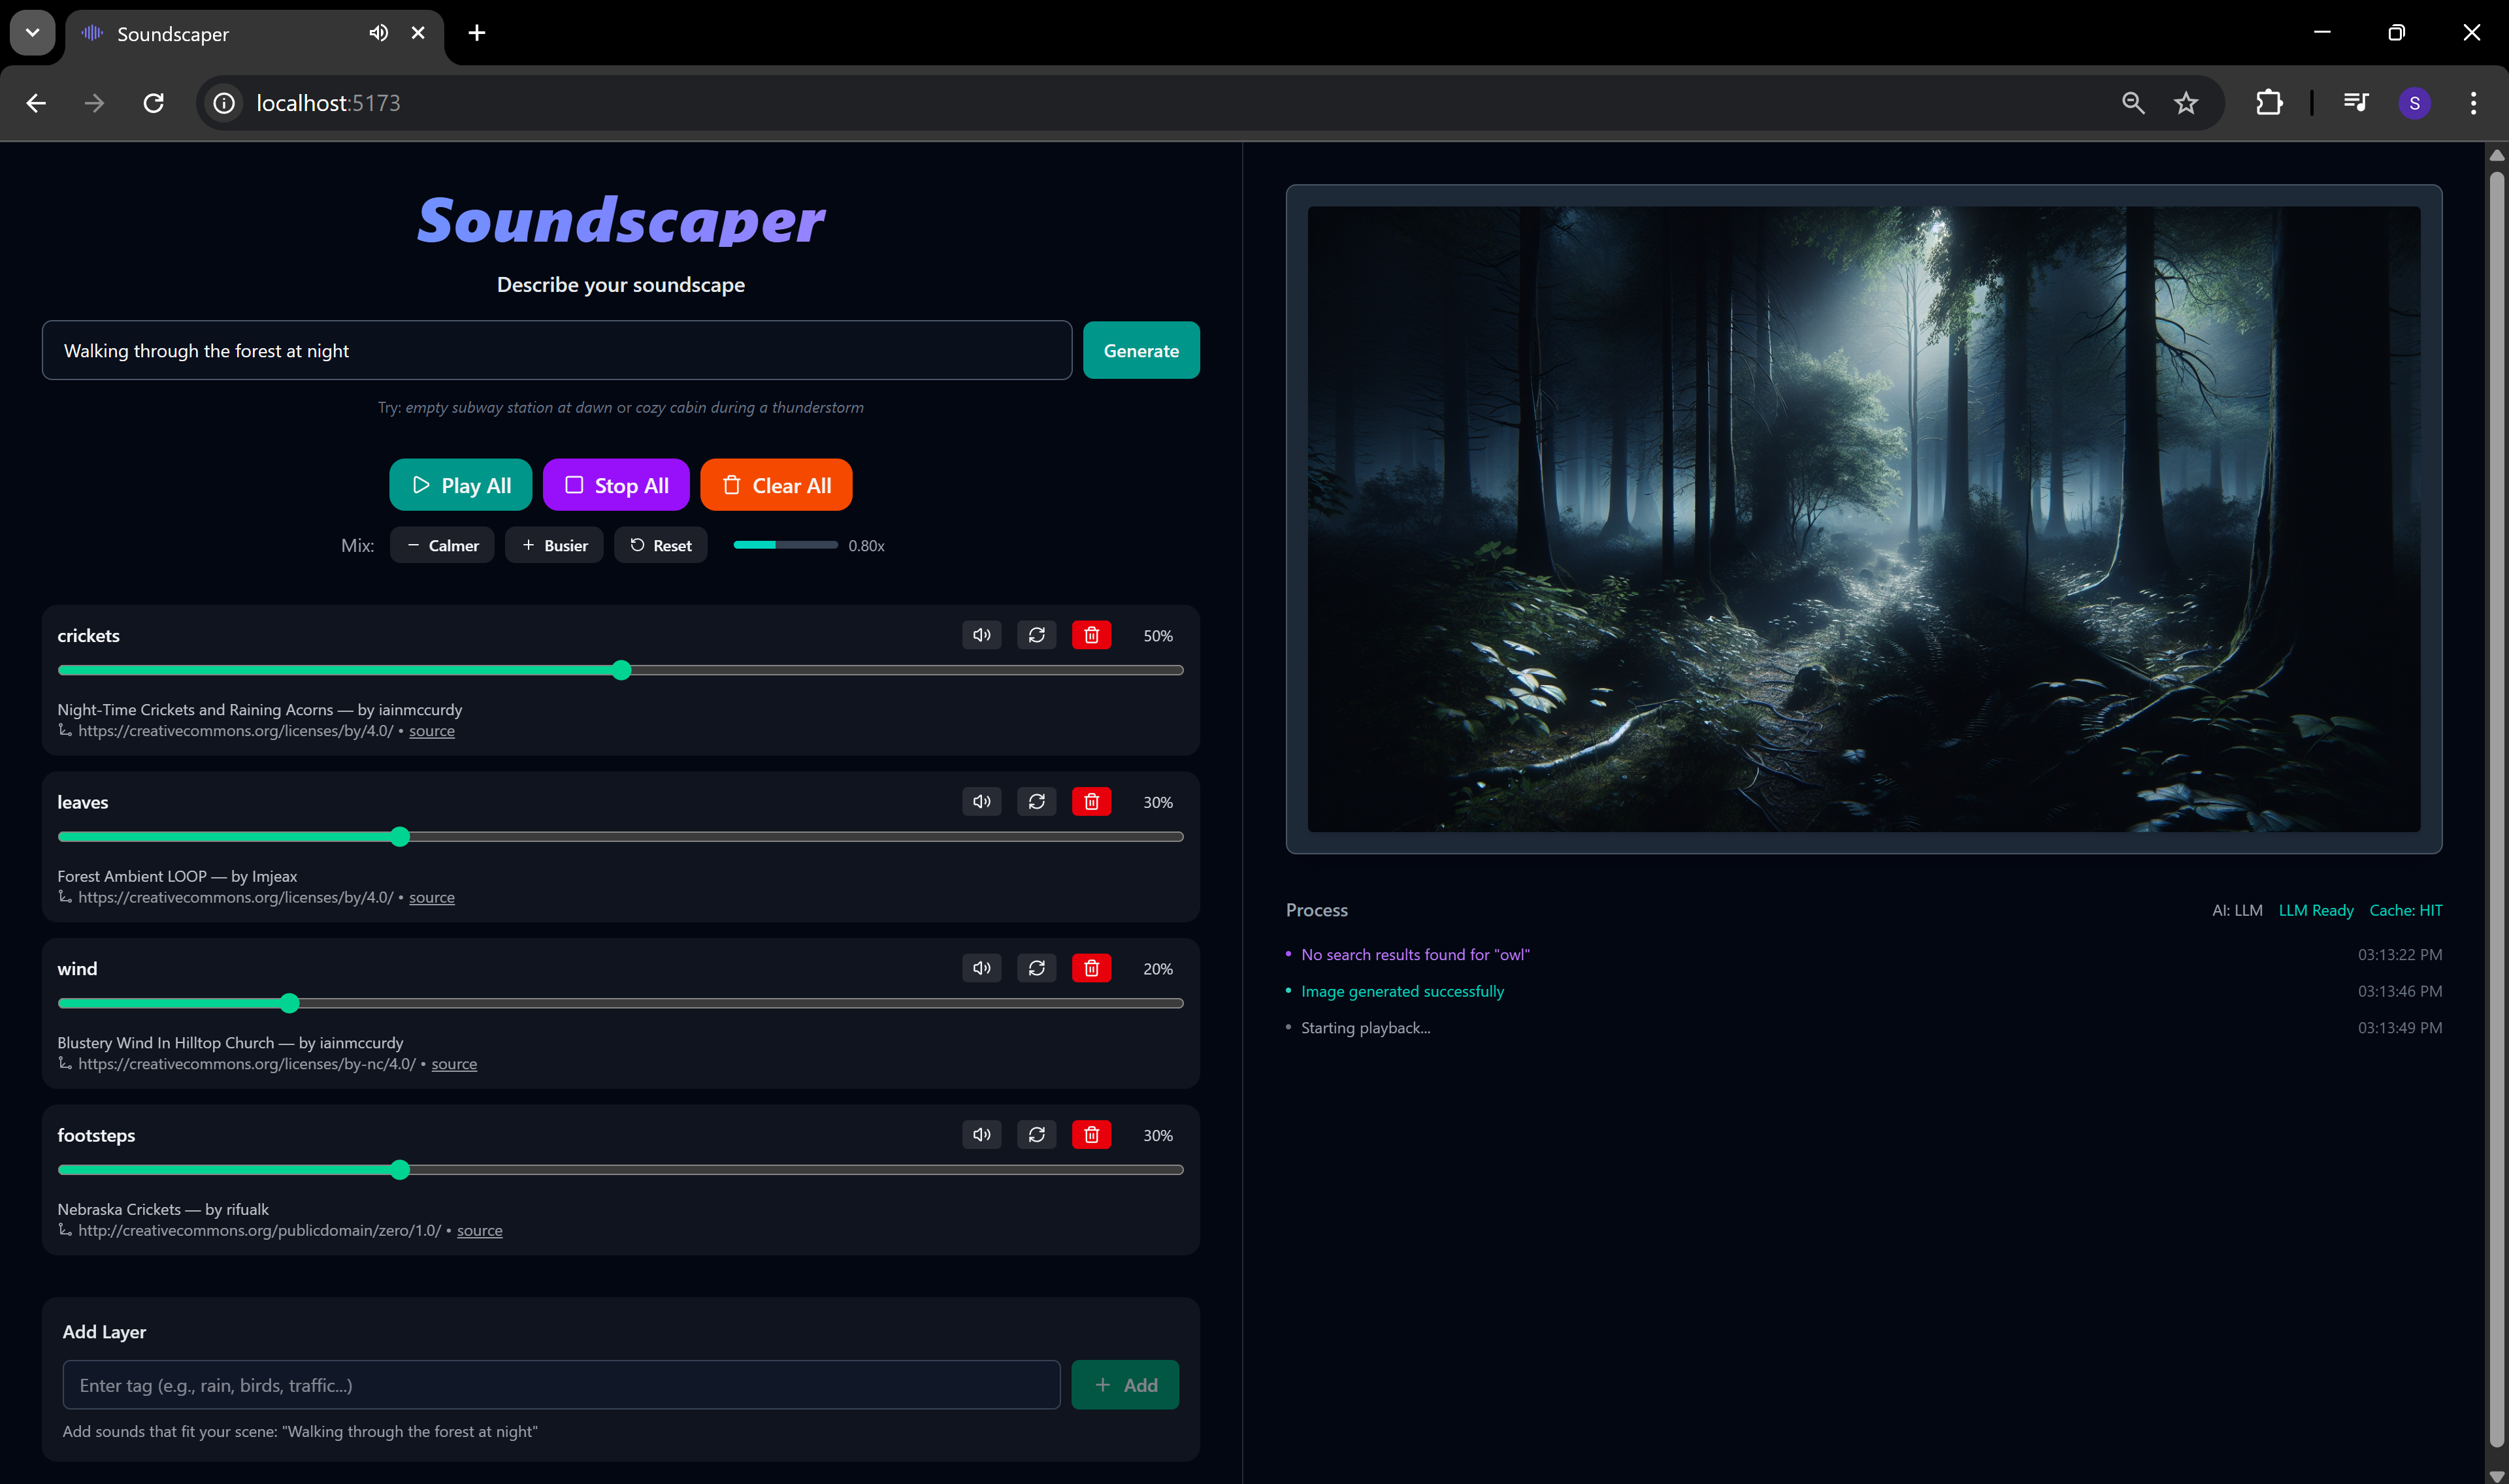Click the browser media control icon
This screenshot has width=2509, height=1484.
coord(2355,103)
